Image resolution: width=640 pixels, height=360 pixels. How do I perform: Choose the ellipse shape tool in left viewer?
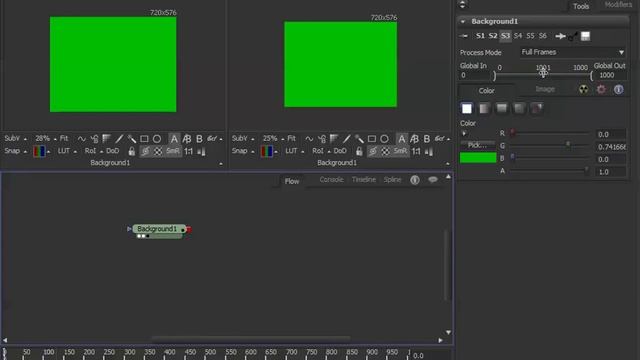click(x=157, y=139)
